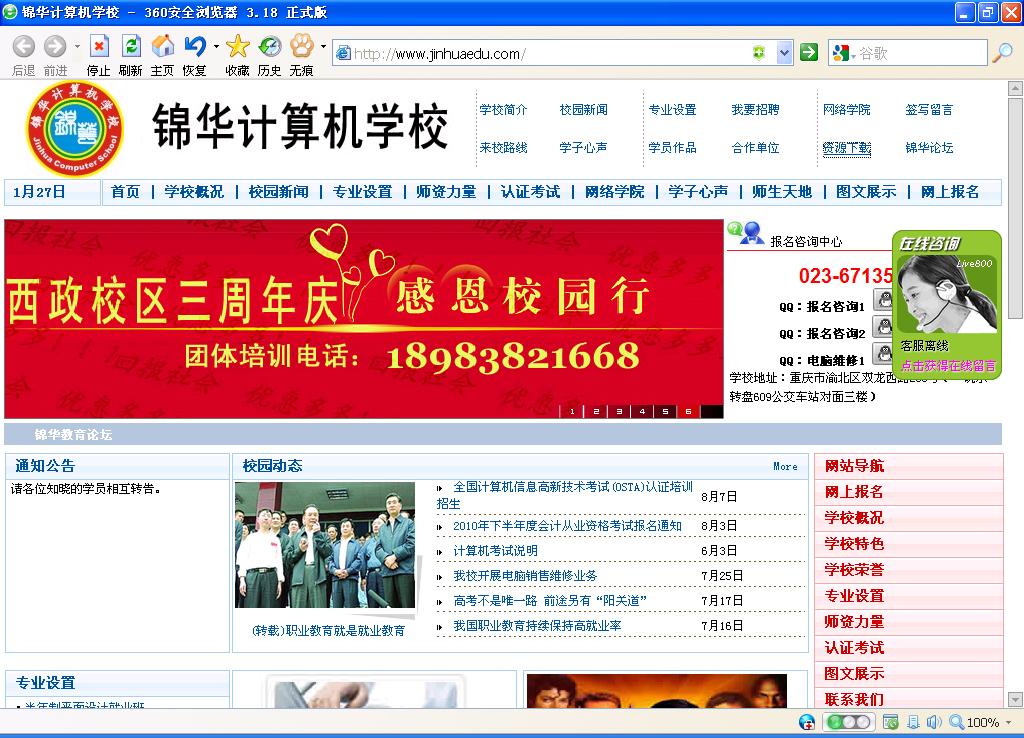This screenshot has height=738, width=1024.
Task: Click the QQ penguin icon for 电脑维修1
Action: 883,352
